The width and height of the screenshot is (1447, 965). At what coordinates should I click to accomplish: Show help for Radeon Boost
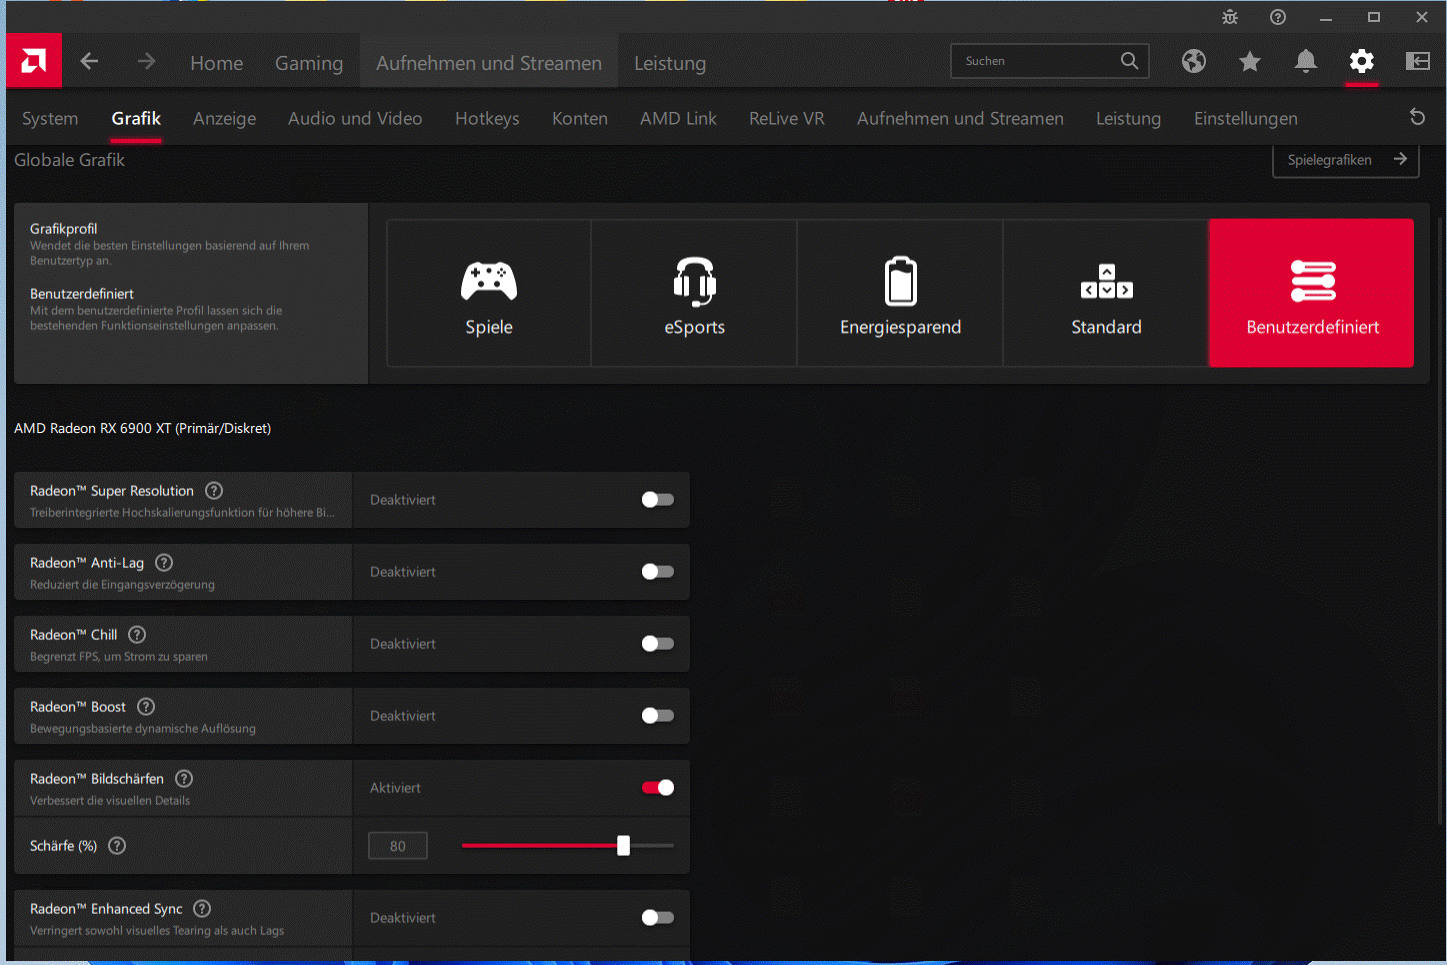[146, 706]
